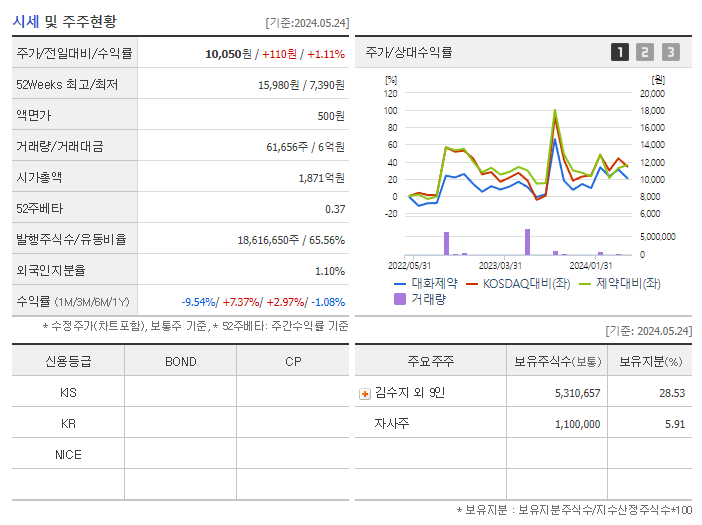Click the 주가/전일대비/수익률 label
Image resolution: width=702 pixels, height=525 pixels.
point(74,53)
